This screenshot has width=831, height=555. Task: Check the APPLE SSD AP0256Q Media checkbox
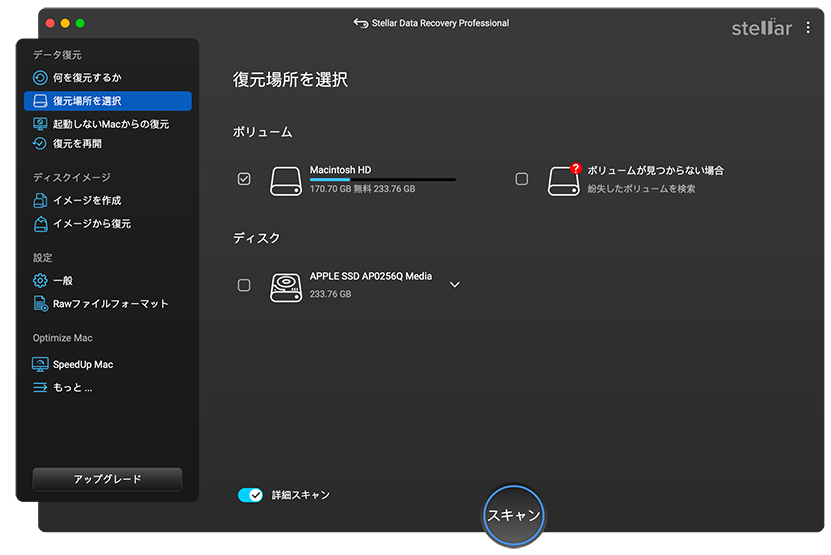[244, 285]
